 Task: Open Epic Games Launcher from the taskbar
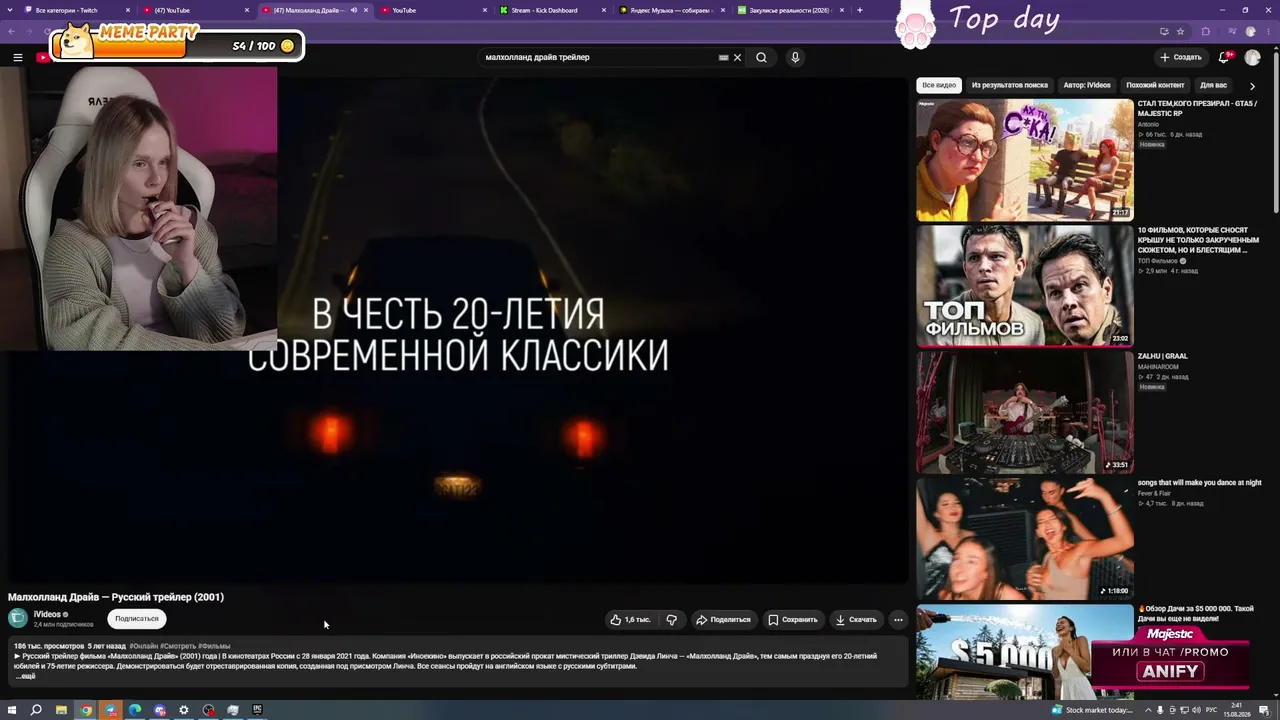pos(257,710)
